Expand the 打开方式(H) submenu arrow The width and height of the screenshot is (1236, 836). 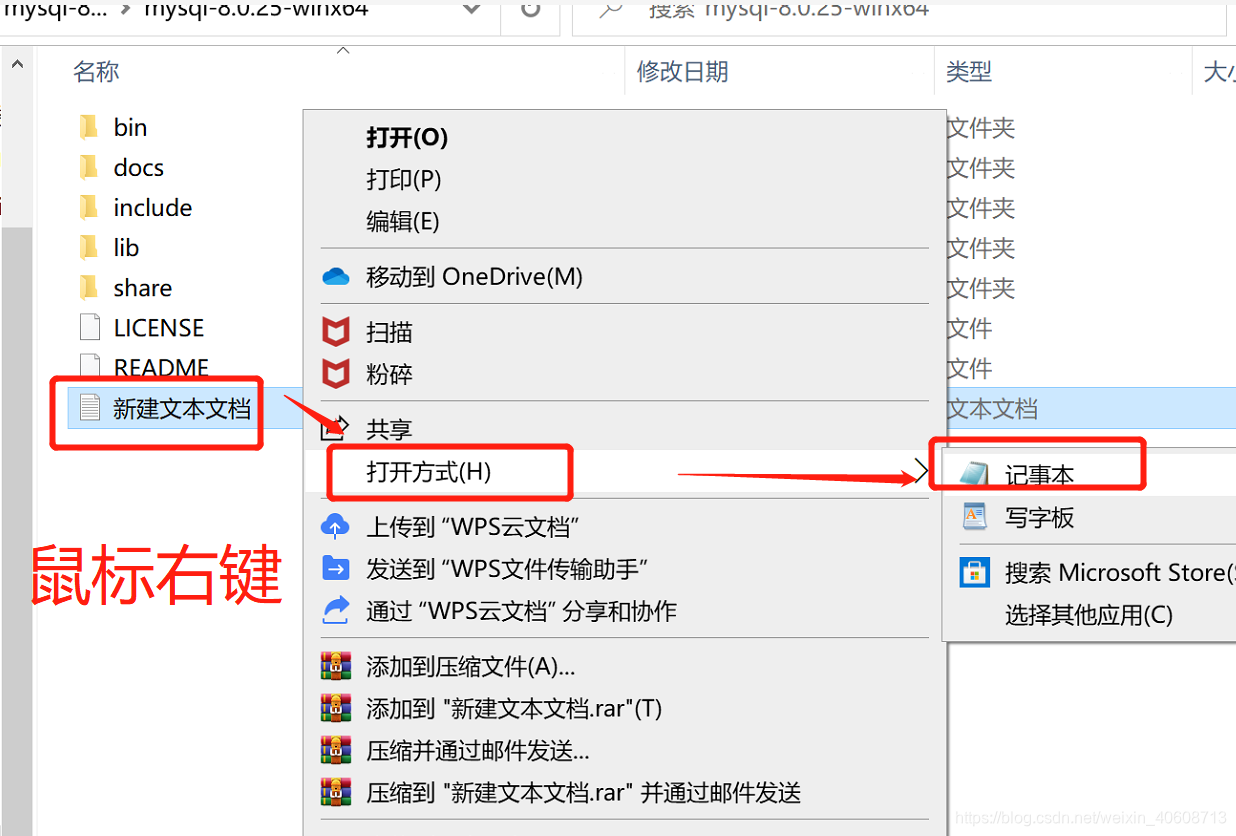(922, 471)
